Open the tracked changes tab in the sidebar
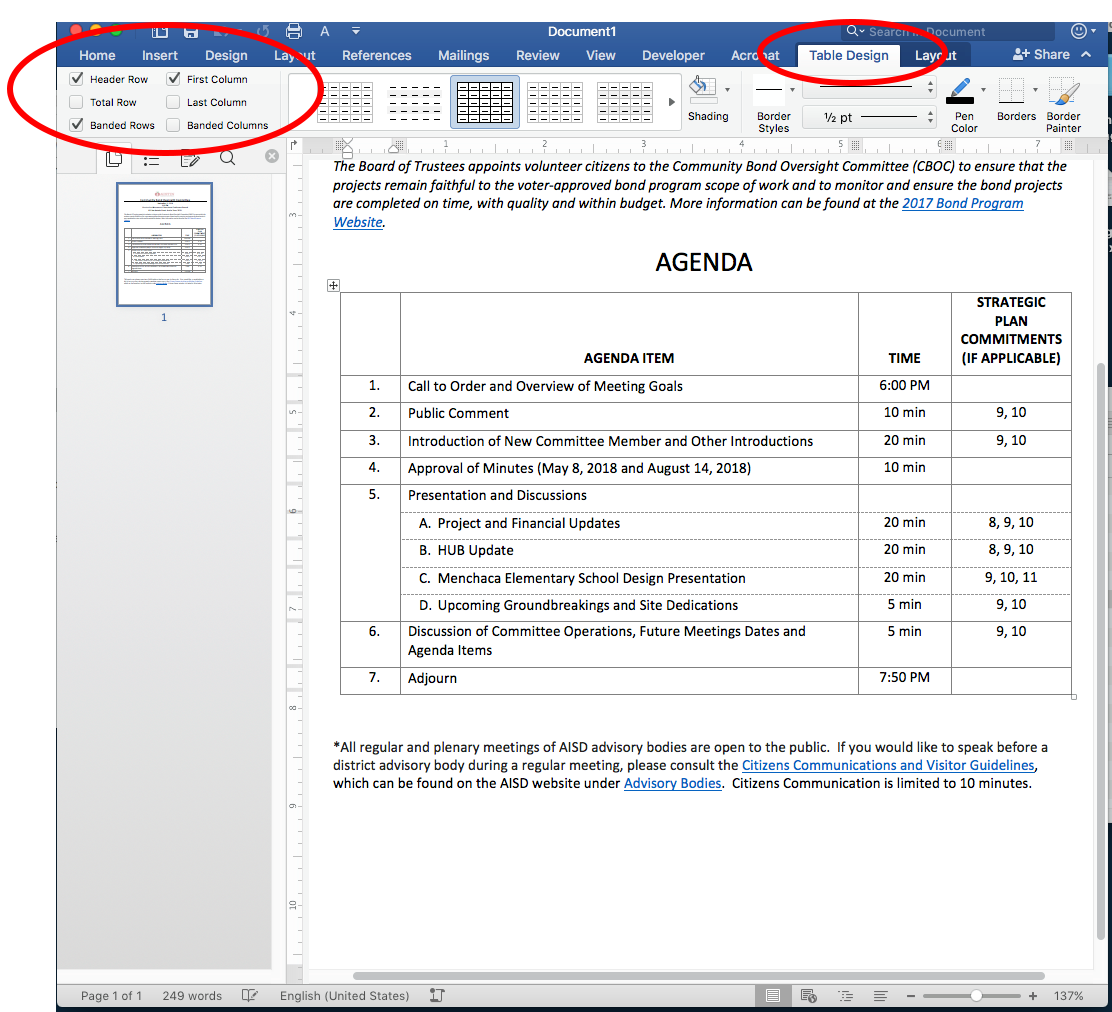This screenshot has width=1112, height=1012. point(189,158)
